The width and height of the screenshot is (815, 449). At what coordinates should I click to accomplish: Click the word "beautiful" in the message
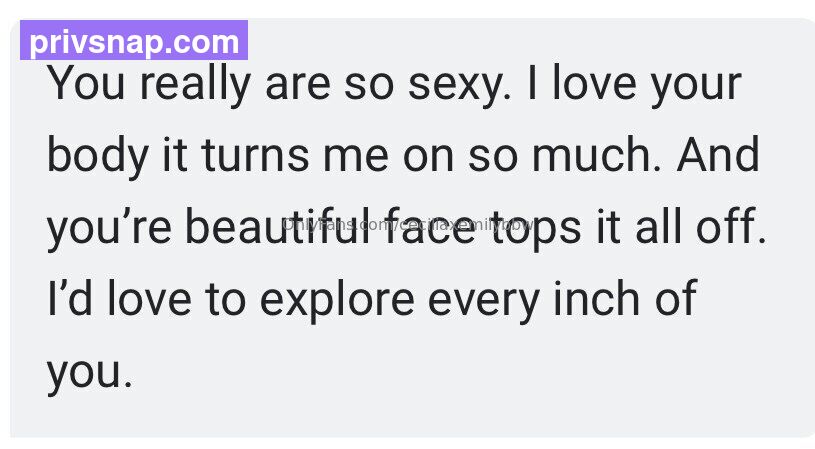point(278,226)
